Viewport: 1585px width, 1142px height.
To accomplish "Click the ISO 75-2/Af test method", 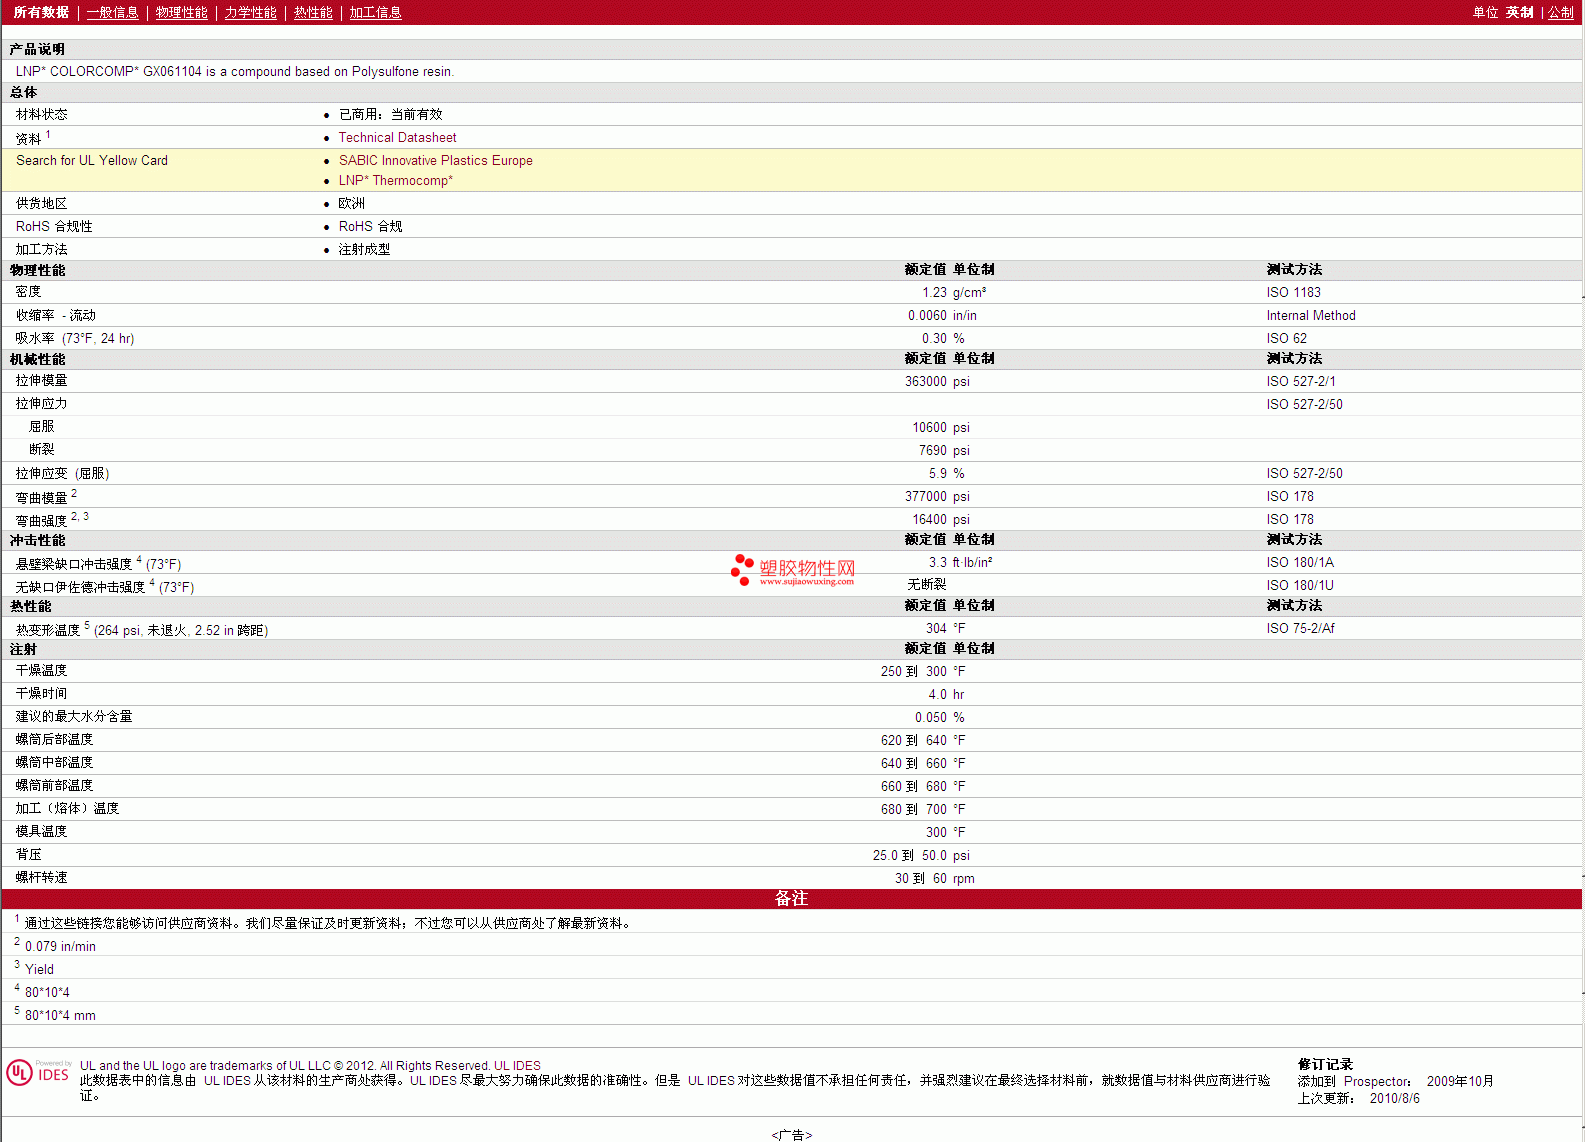I will (1300, 629).
